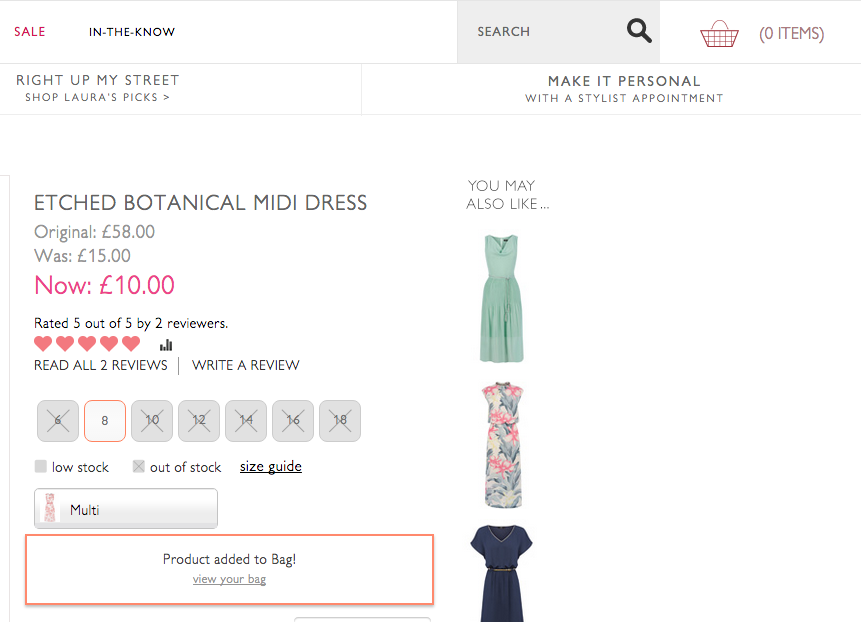Click the fifth heart rating icon
The image size is (861, 622).
[x=131, y=344]
